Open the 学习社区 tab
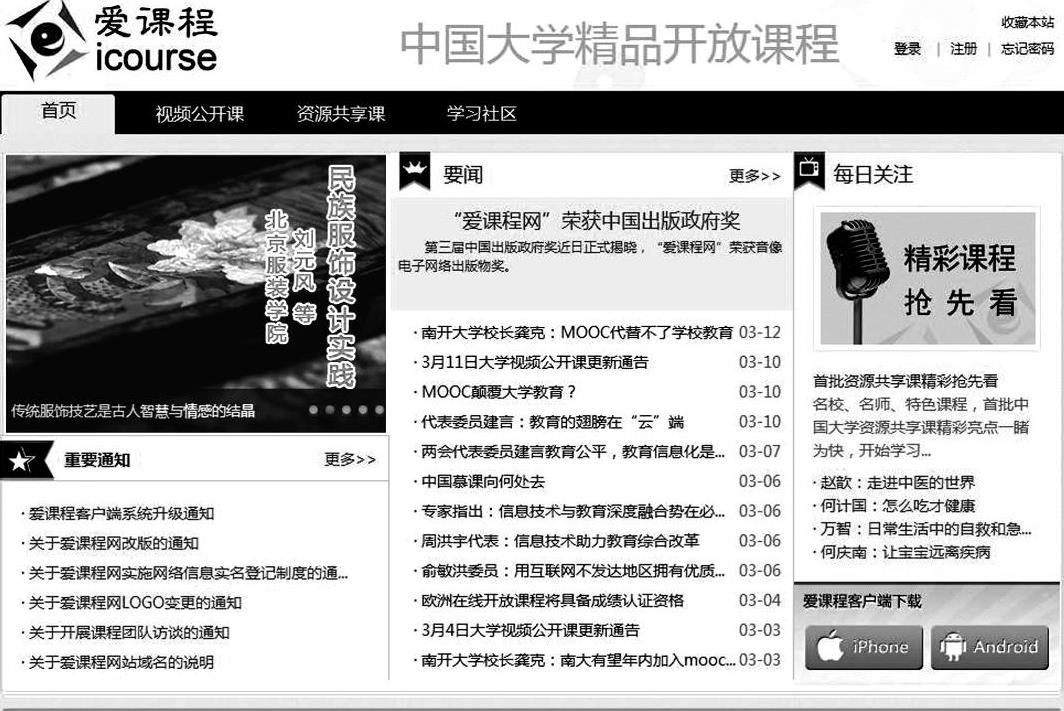 pyautogui.click(x=482, y=113)
